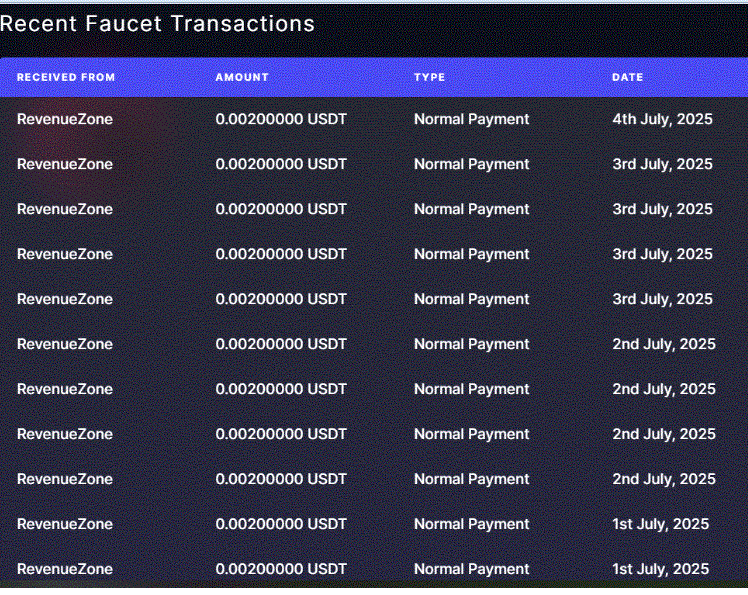Select the last 2nd July, 2025 date
This screenshot has height=595, width=748.
(x=664, y=479)
